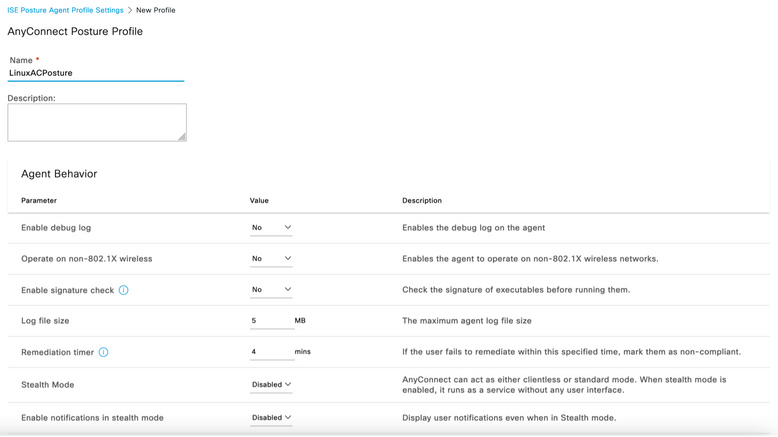Select the Enable debug log parameter label
This screenshot has height=437, width=778.
(56, 228)
